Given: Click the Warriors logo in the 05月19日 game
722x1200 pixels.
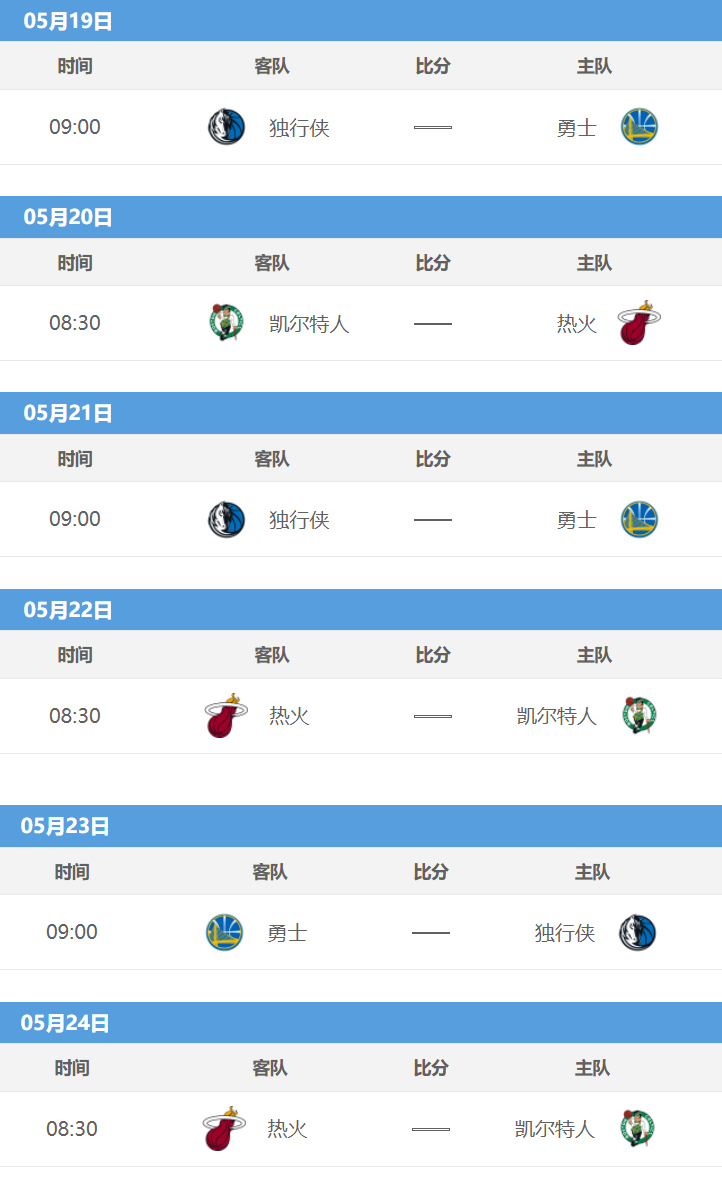Looking at the screenshot, I should point(639,127).
